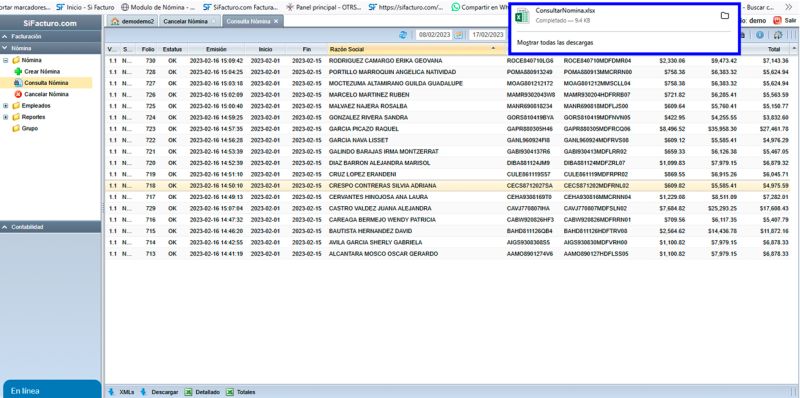
Task: Switch to the Cancelar Nómina tab
Action: click(x=190, y=21)
